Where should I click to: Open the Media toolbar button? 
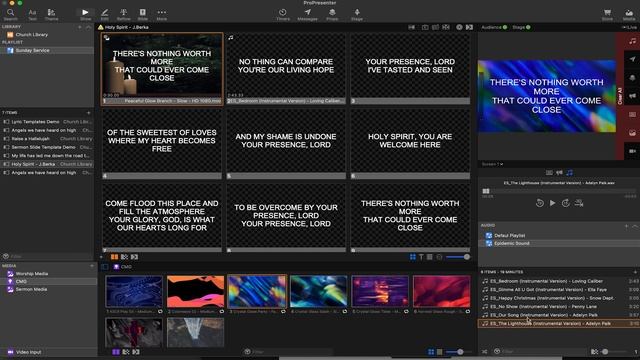[x=629, y=14]
